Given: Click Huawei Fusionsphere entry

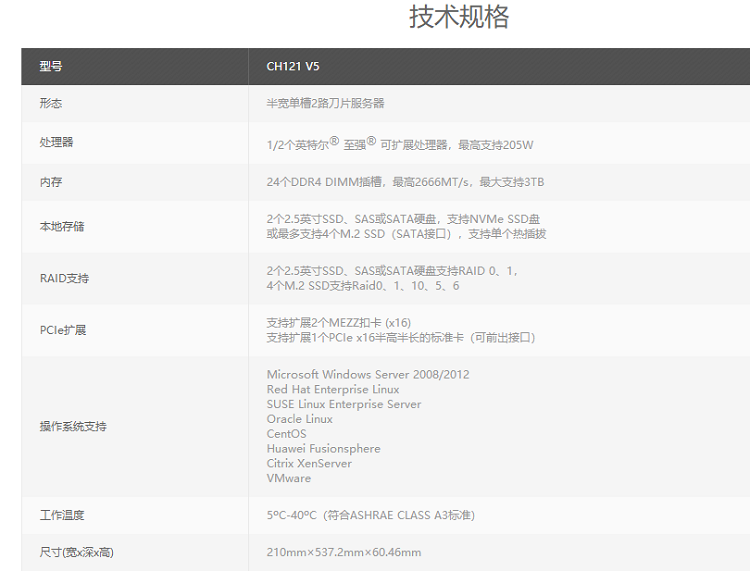Looking at the screenshot, I should [323, 449].
